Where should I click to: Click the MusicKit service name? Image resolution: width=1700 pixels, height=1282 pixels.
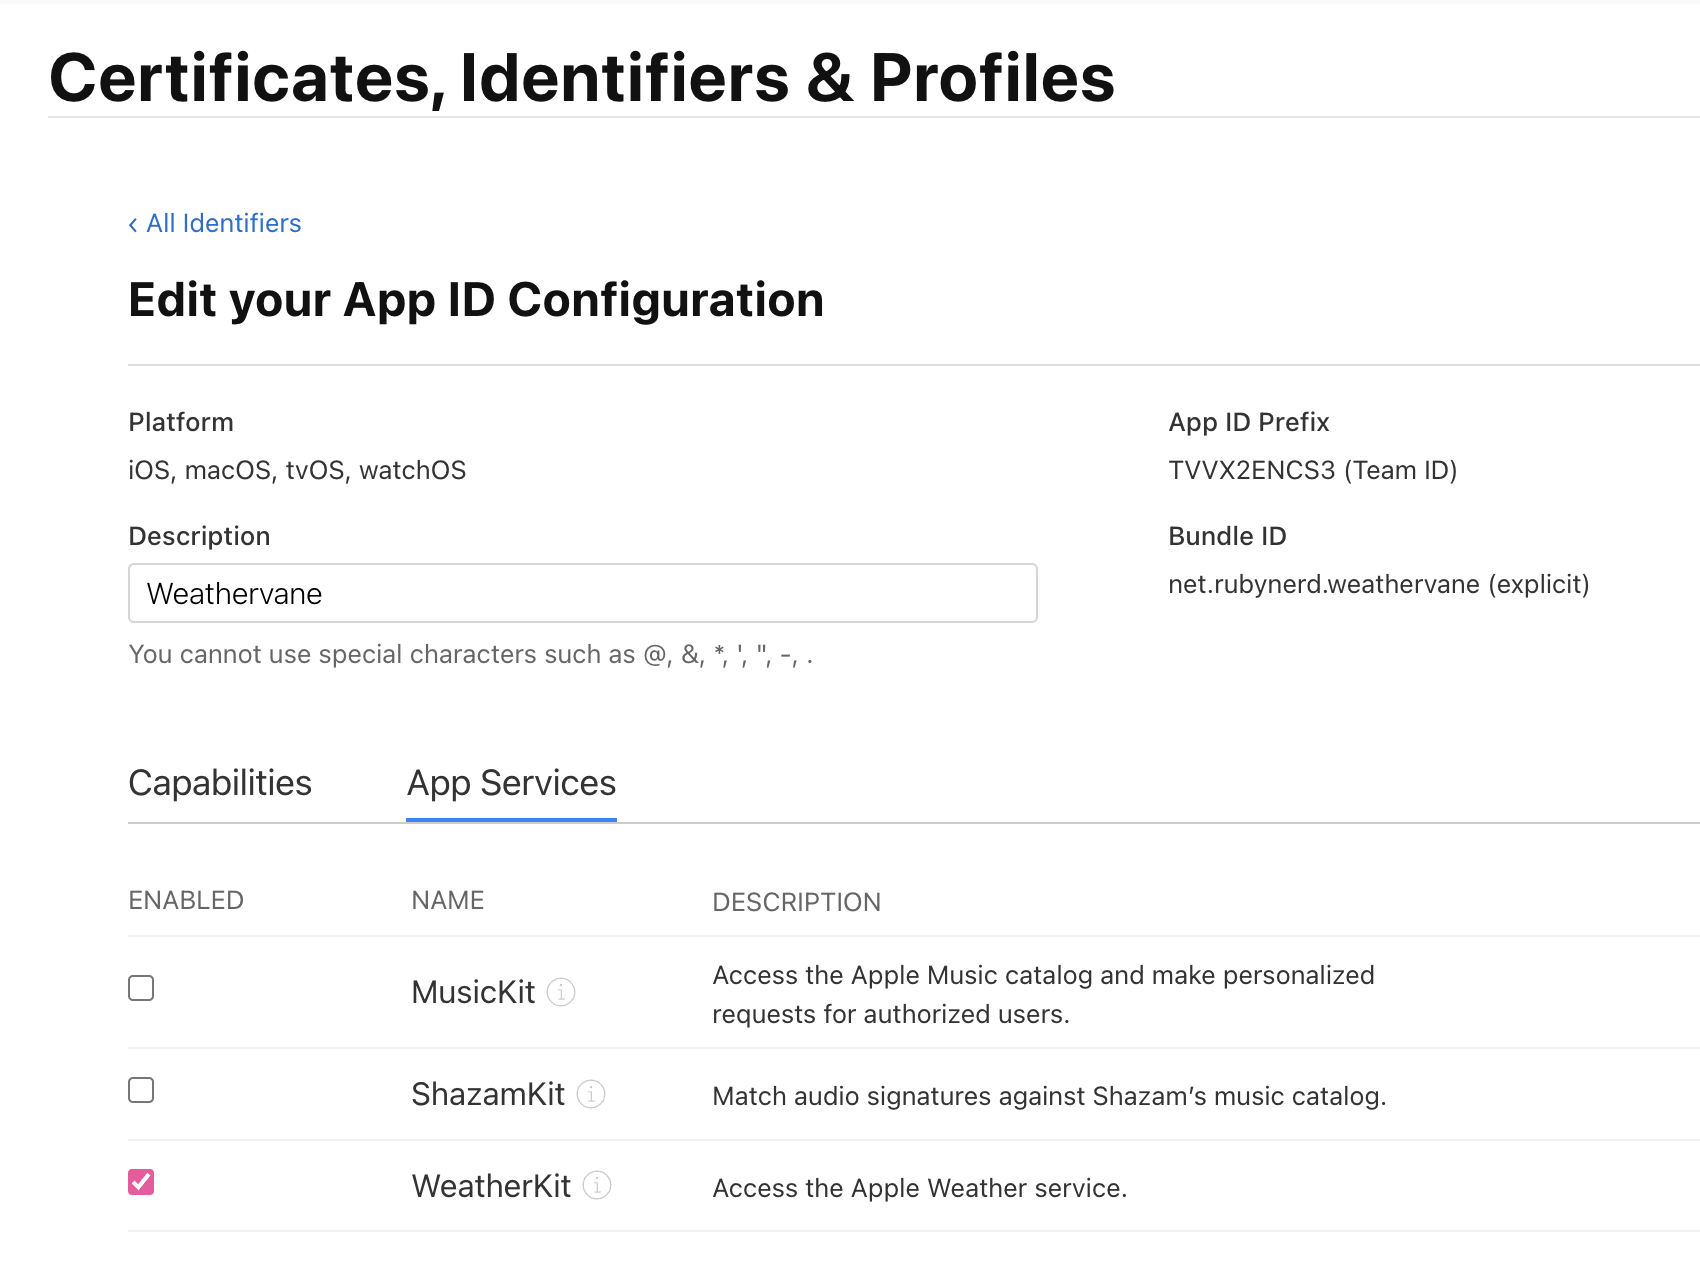pyautogui.click(x=473, y=992)
